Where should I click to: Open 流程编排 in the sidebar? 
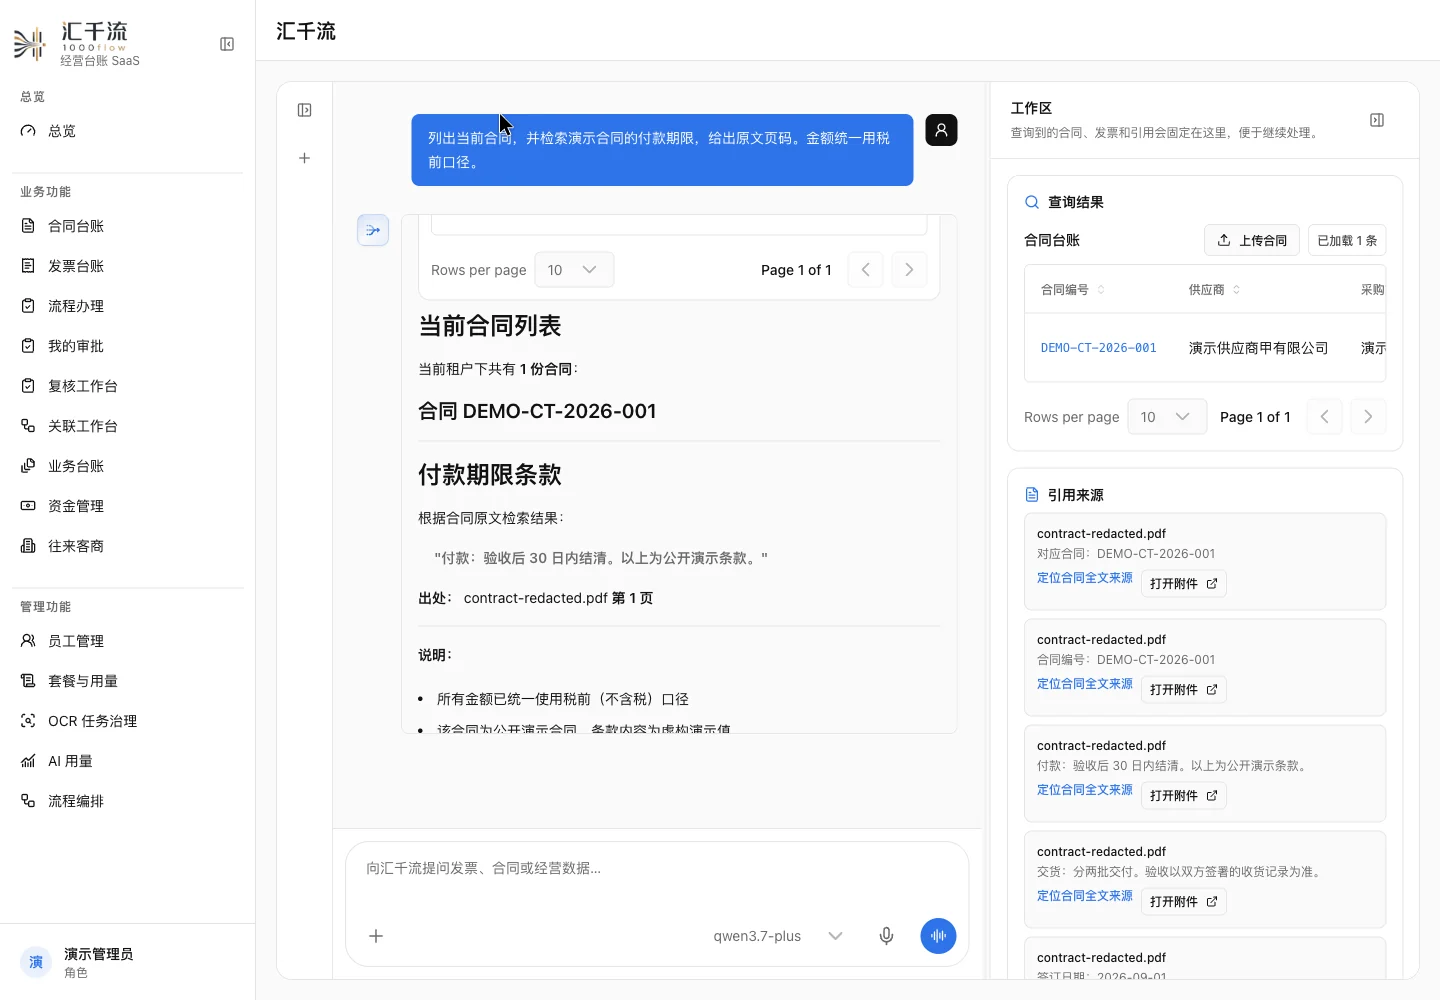pyautogui.click(x=127, y=801)
